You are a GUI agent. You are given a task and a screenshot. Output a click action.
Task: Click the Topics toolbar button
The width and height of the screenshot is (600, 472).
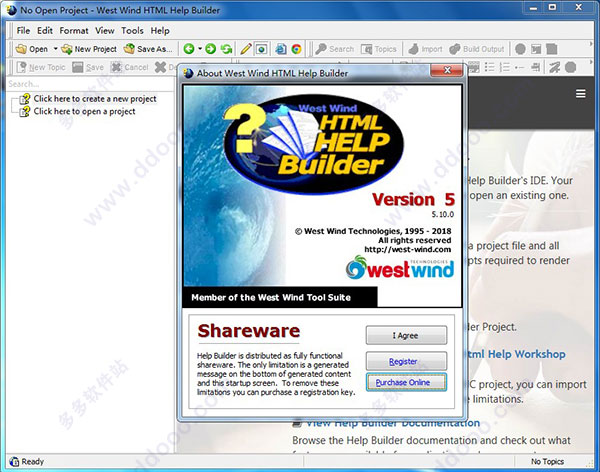coord(379,49)
